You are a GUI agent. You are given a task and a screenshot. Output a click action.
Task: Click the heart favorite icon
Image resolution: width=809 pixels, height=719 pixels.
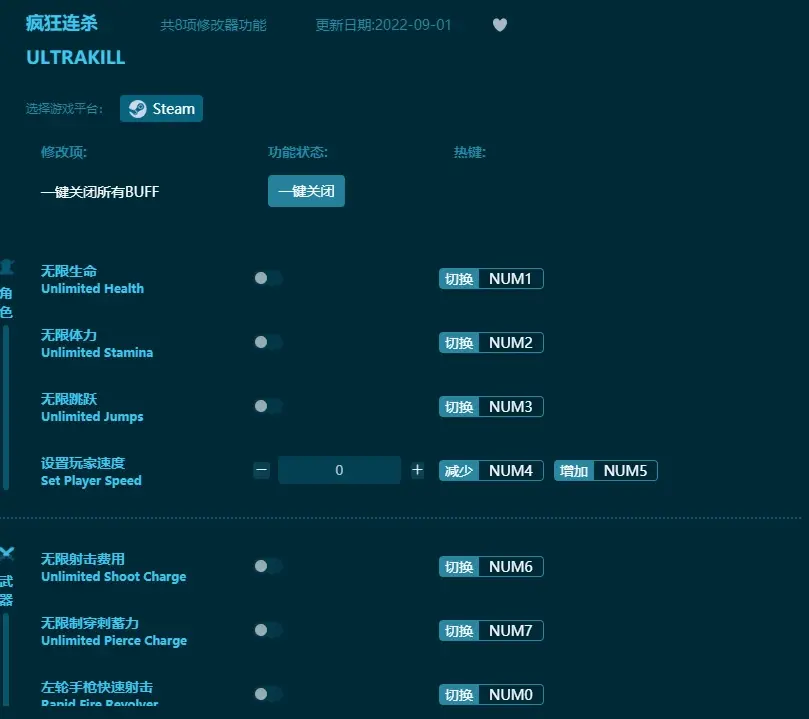(x=500, y=25)
